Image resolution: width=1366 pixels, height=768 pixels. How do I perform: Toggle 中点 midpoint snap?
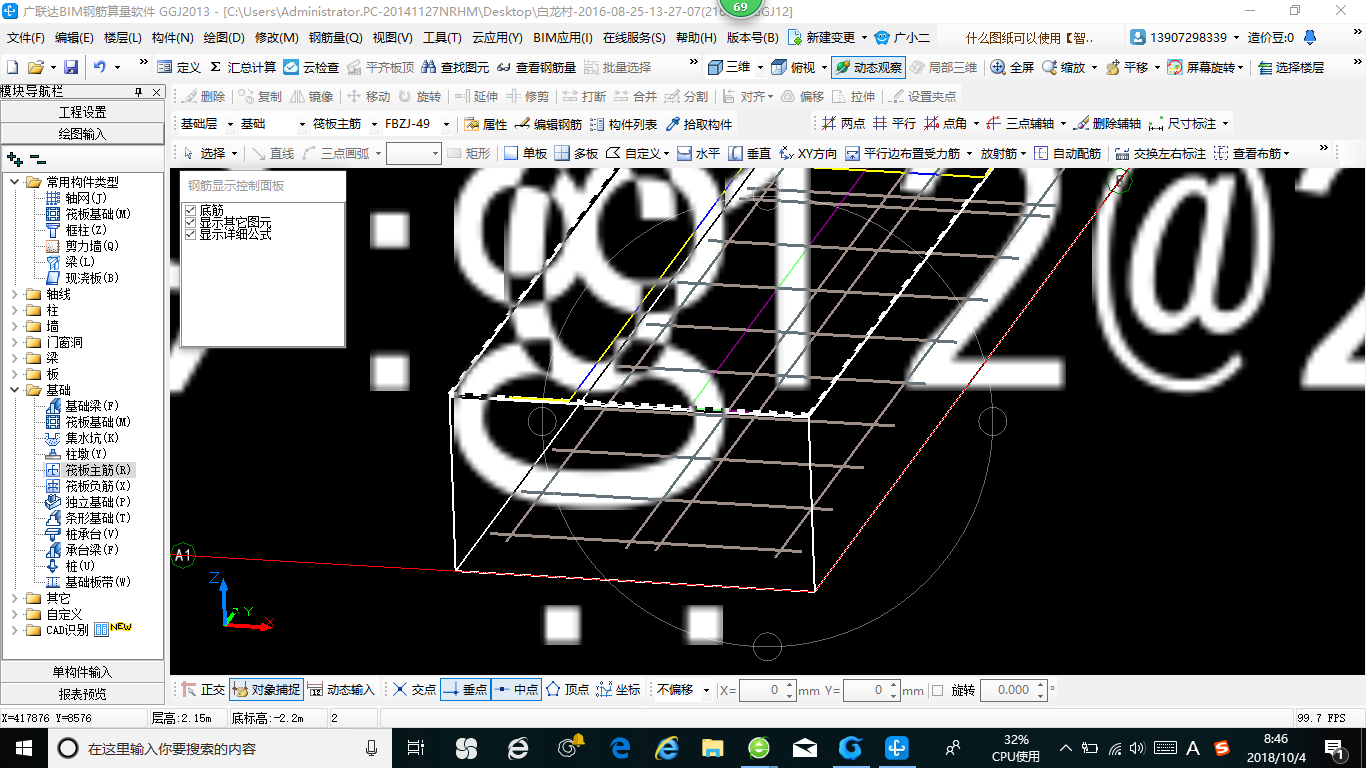pyautogui.click(x=516, y=689)
